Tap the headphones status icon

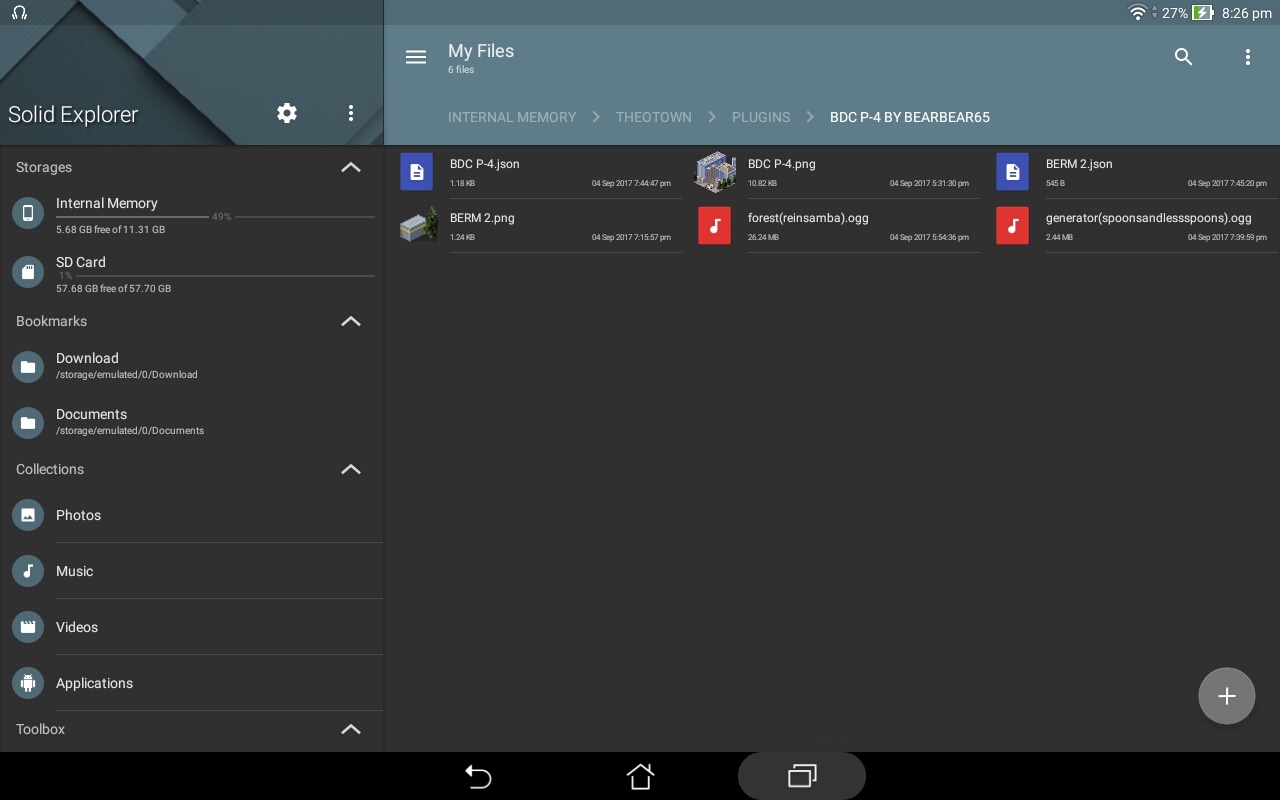19,13
